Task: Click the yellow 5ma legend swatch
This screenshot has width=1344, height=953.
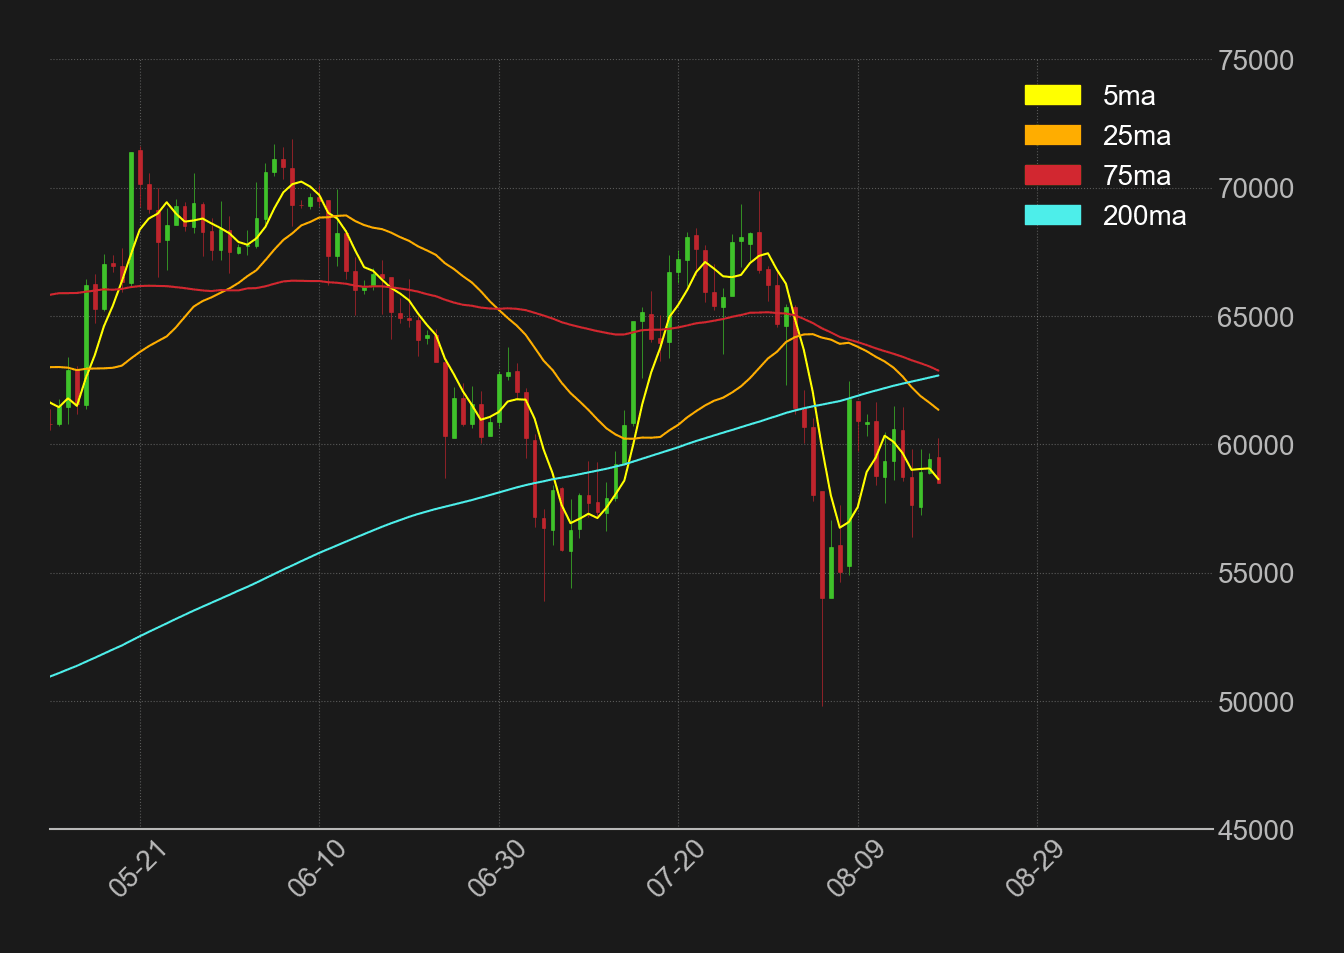Action: (1052, 95)
